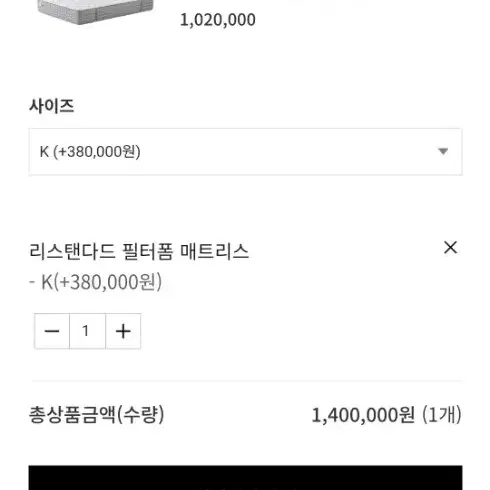
Task: Select the K (+380,000원) text in dropdown
Action: tap(90, 152)
